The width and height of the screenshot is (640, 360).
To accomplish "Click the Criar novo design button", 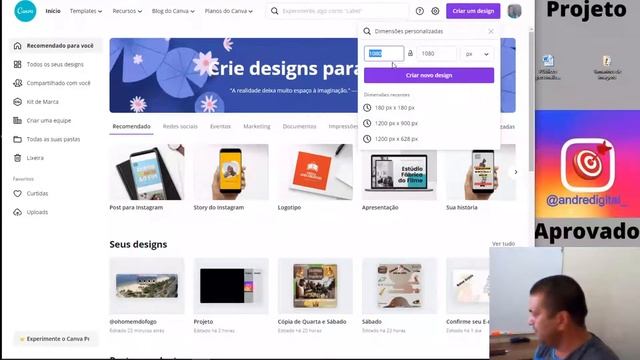I will pyautogui.click(x=429, y=75).
